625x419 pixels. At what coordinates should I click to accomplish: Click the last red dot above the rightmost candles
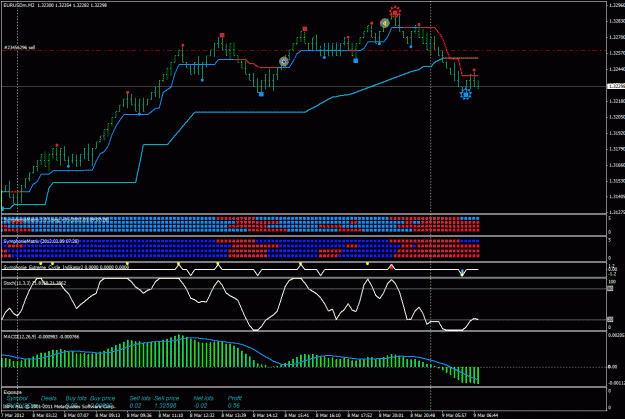(474, 70)
